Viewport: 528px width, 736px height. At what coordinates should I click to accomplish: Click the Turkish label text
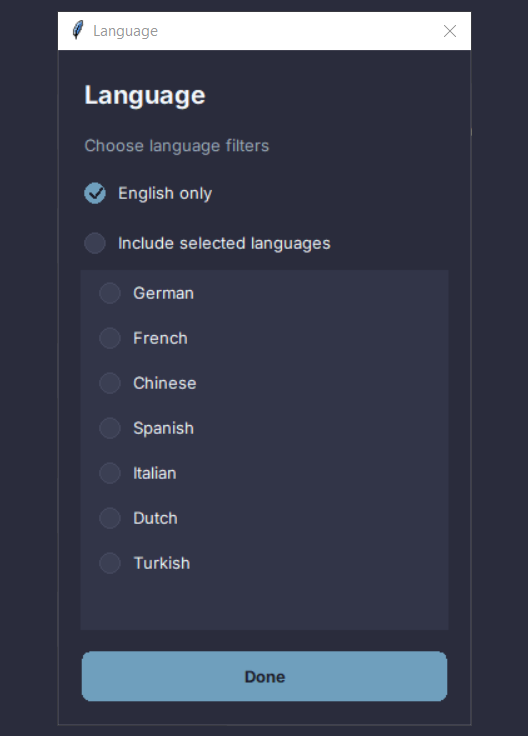162,563
